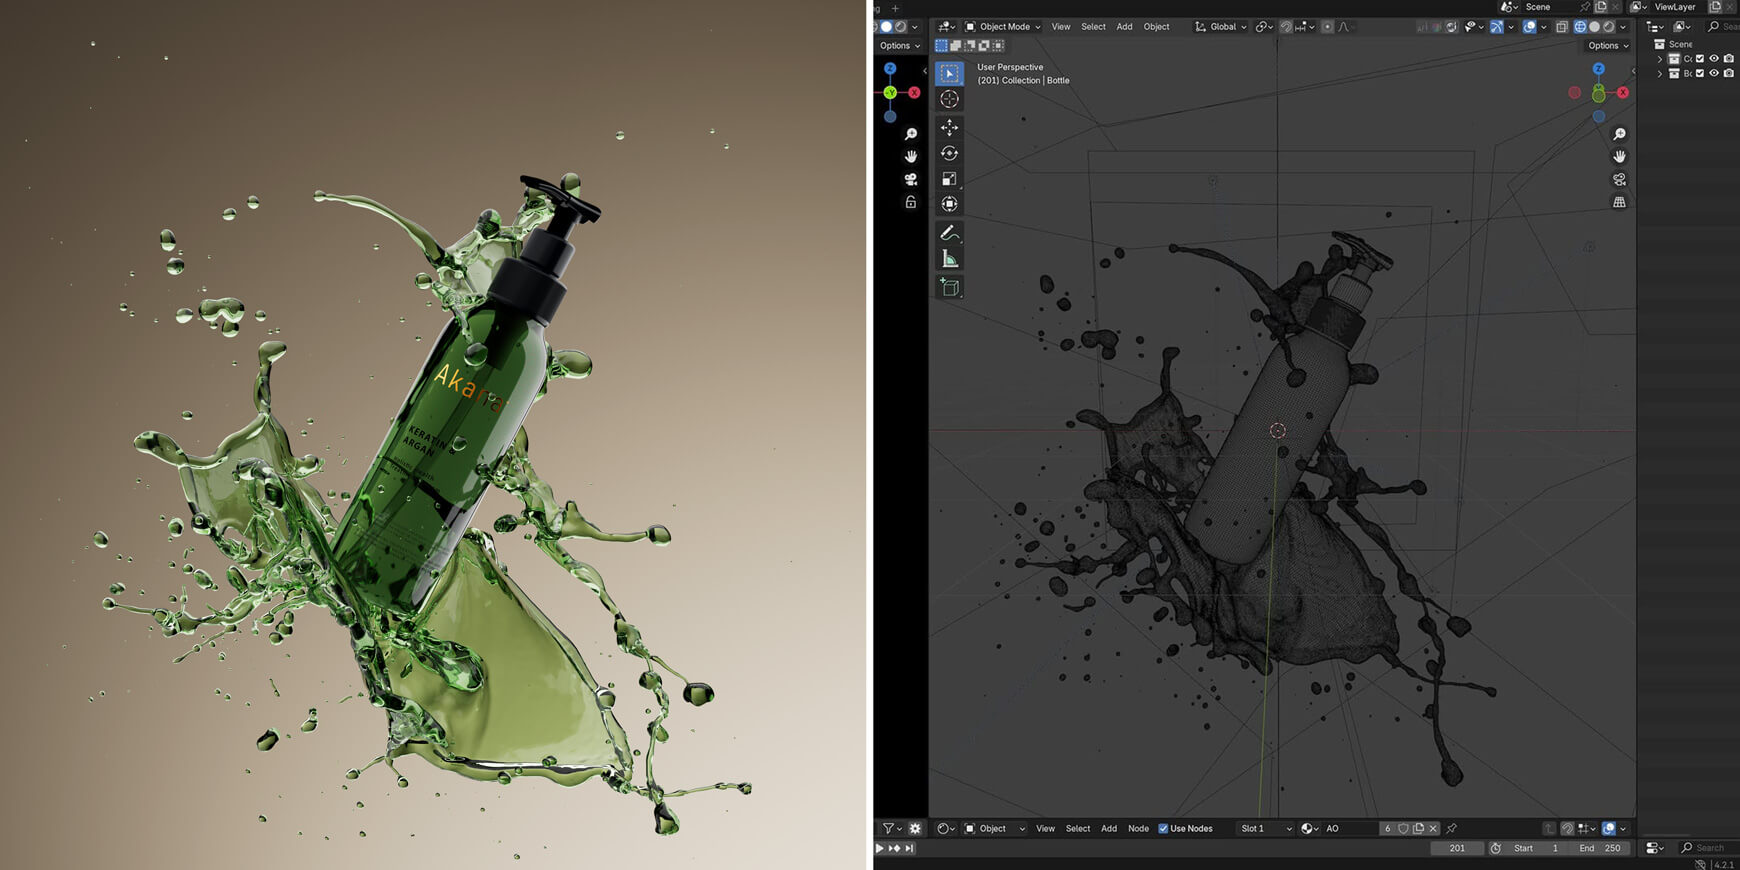
Task: Select the Select Box tool
Action: pos(949,73)
